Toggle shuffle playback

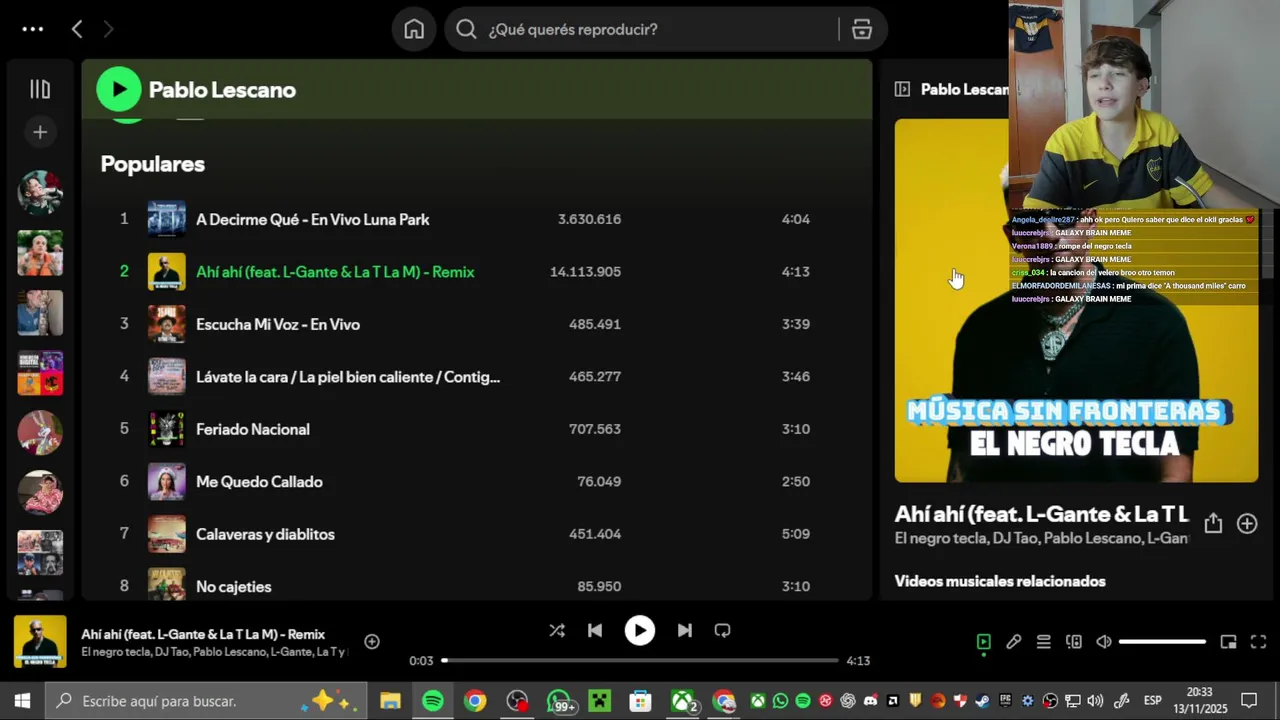tap(557, 630)
